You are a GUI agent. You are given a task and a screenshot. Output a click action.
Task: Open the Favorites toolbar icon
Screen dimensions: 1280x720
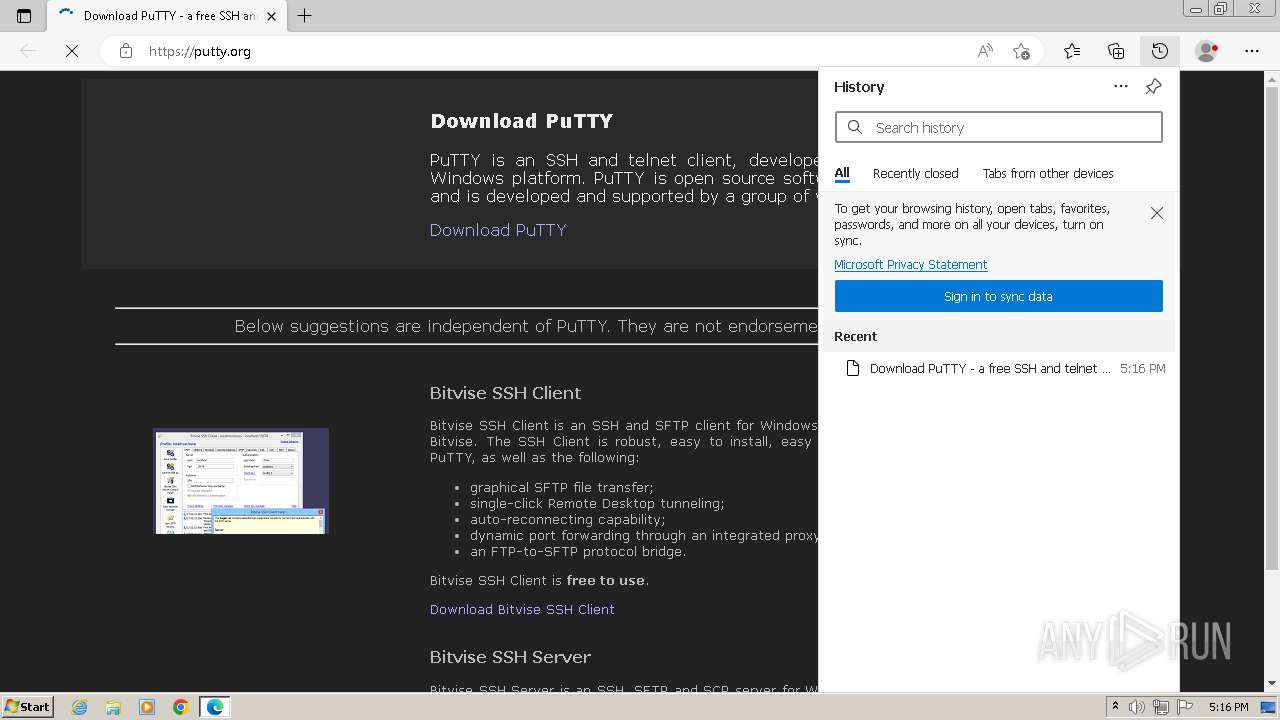coord(1072,51)
